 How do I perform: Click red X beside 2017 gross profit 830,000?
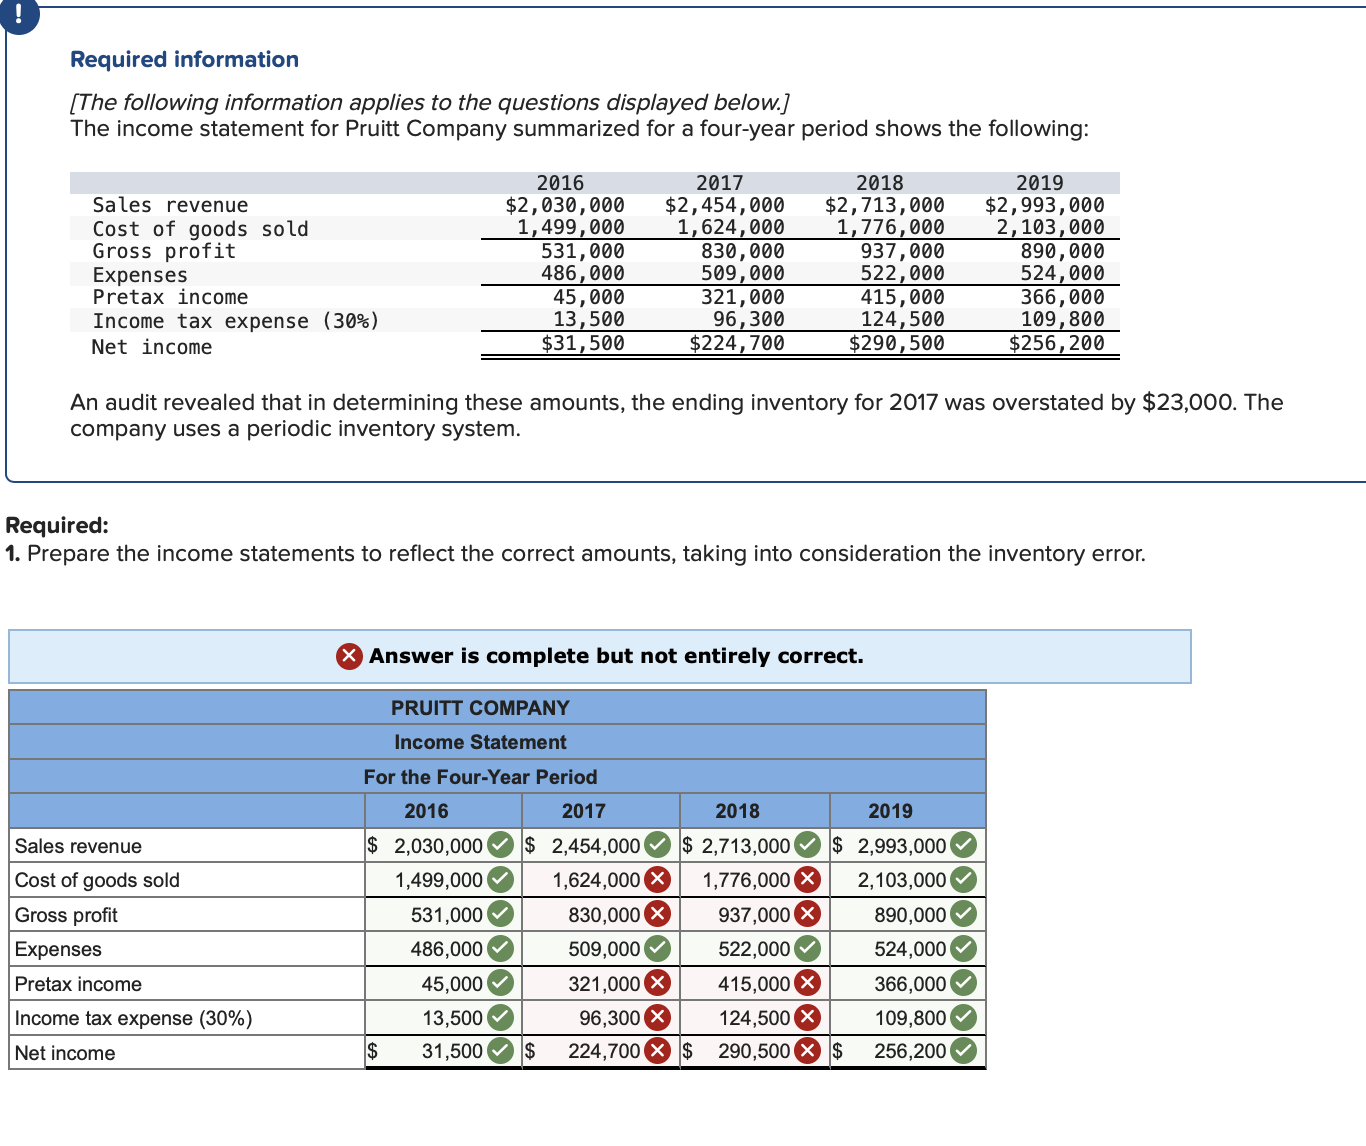pos(658,914)
